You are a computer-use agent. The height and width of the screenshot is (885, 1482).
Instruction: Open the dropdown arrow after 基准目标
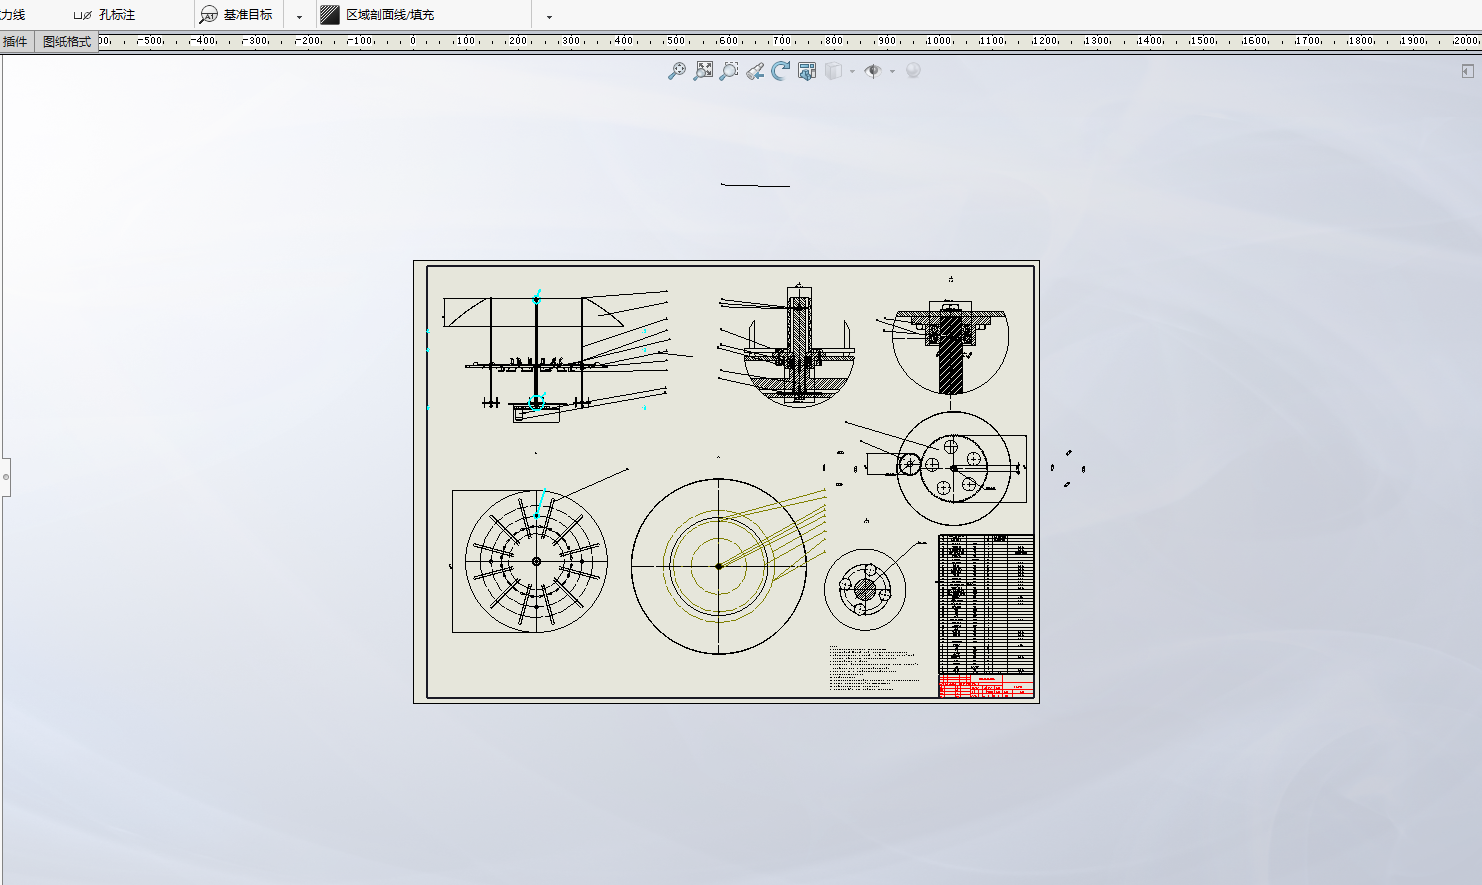pos(299,16)
